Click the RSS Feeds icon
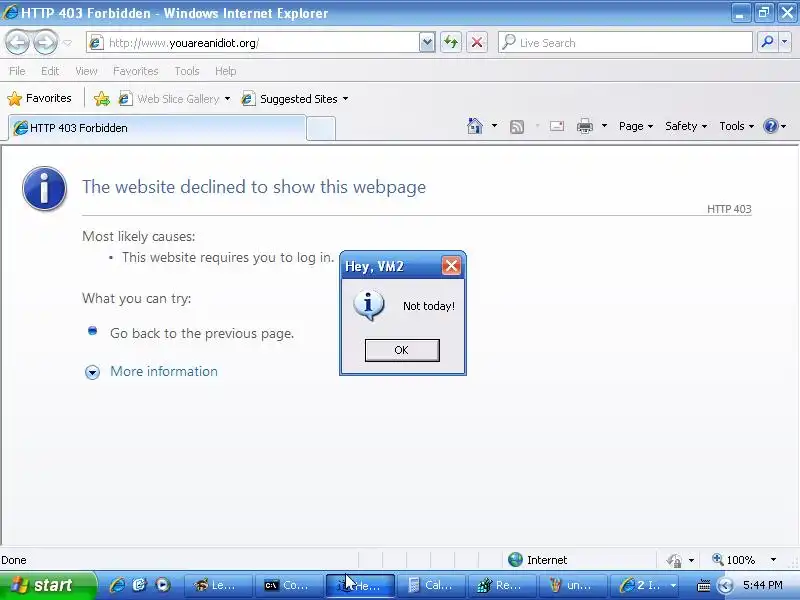800x600 pixels. click(517, 126)
